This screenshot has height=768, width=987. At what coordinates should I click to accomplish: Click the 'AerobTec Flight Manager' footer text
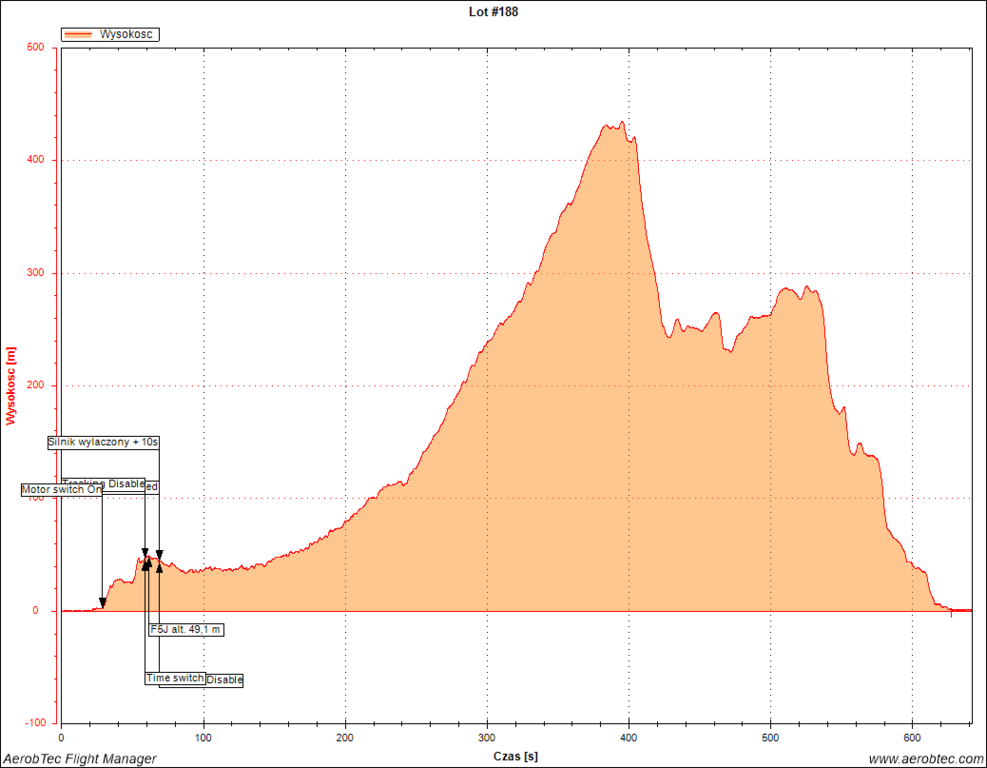click(79, 759)
